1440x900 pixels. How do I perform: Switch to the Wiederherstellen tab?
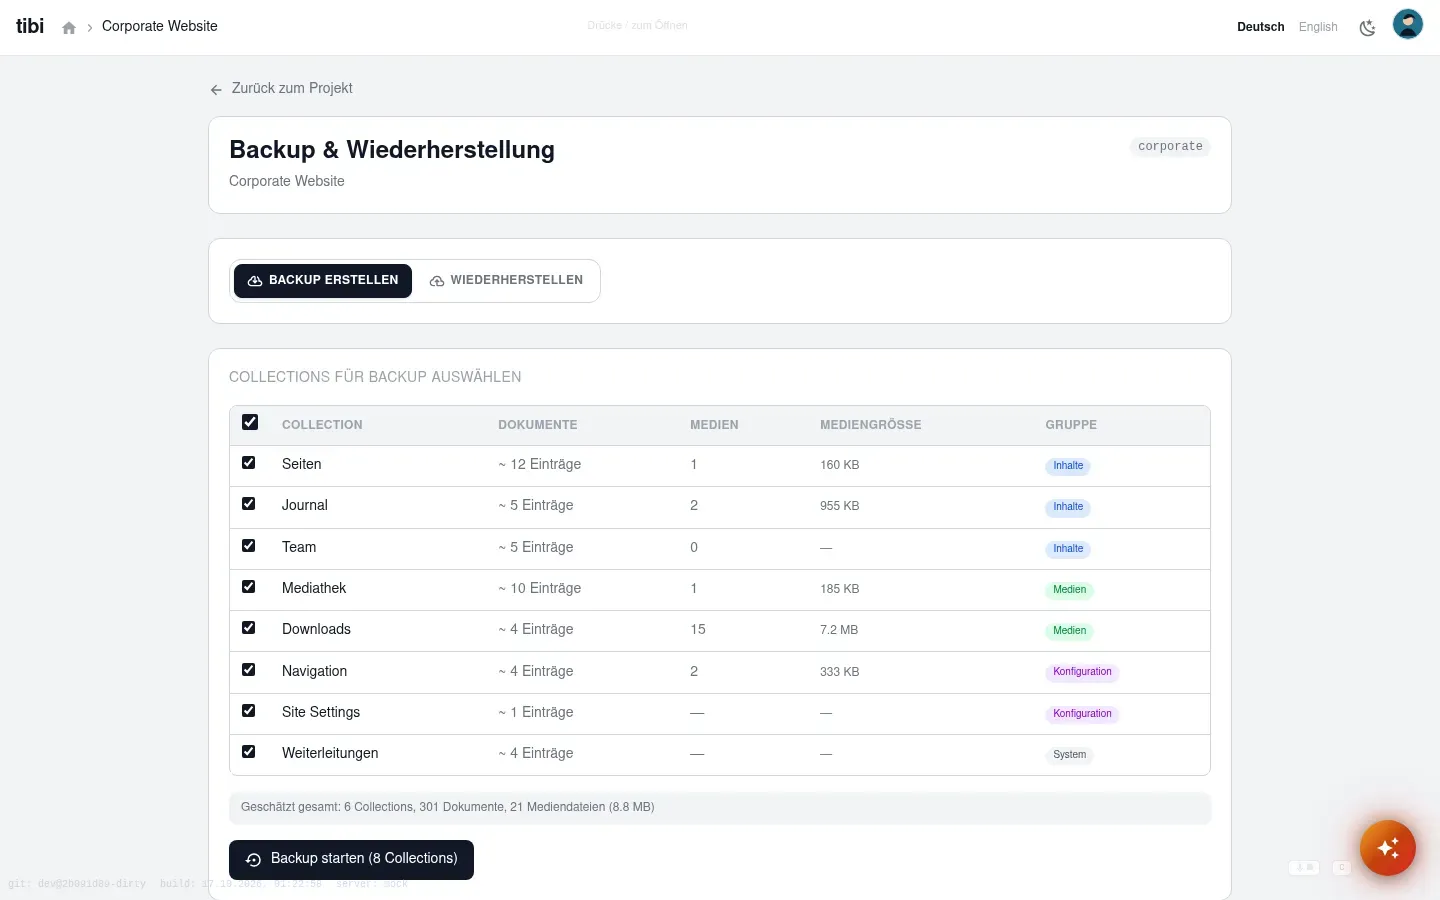[x=506, y=281]
